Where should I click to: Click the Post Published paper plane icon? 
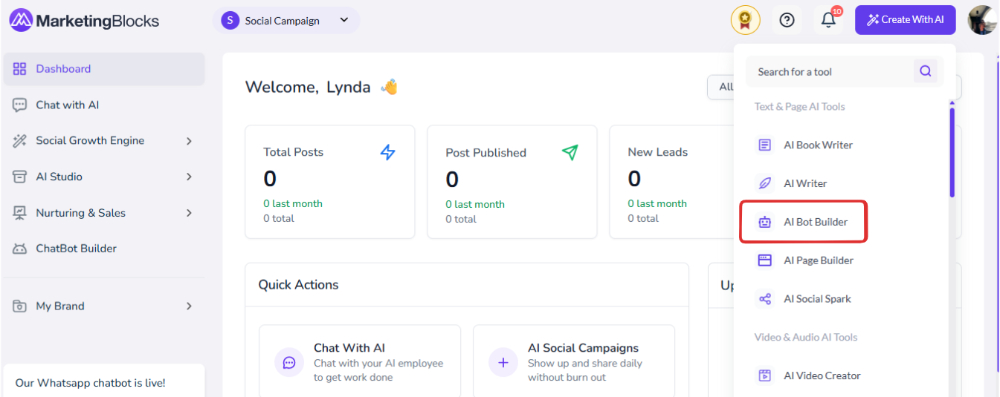(570, 152)
